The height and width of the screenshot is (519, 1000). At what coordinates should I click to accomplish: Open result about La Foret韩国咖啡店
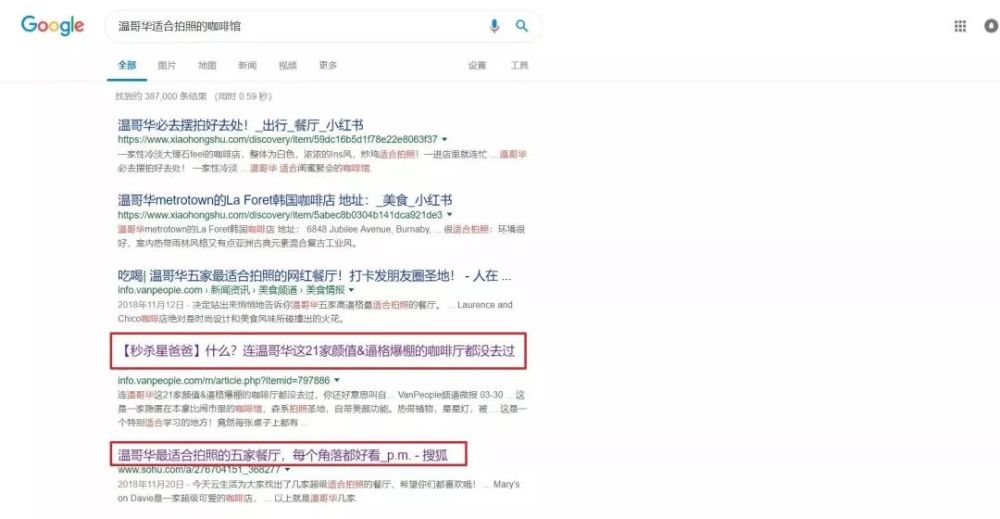[x=284, y=200]
